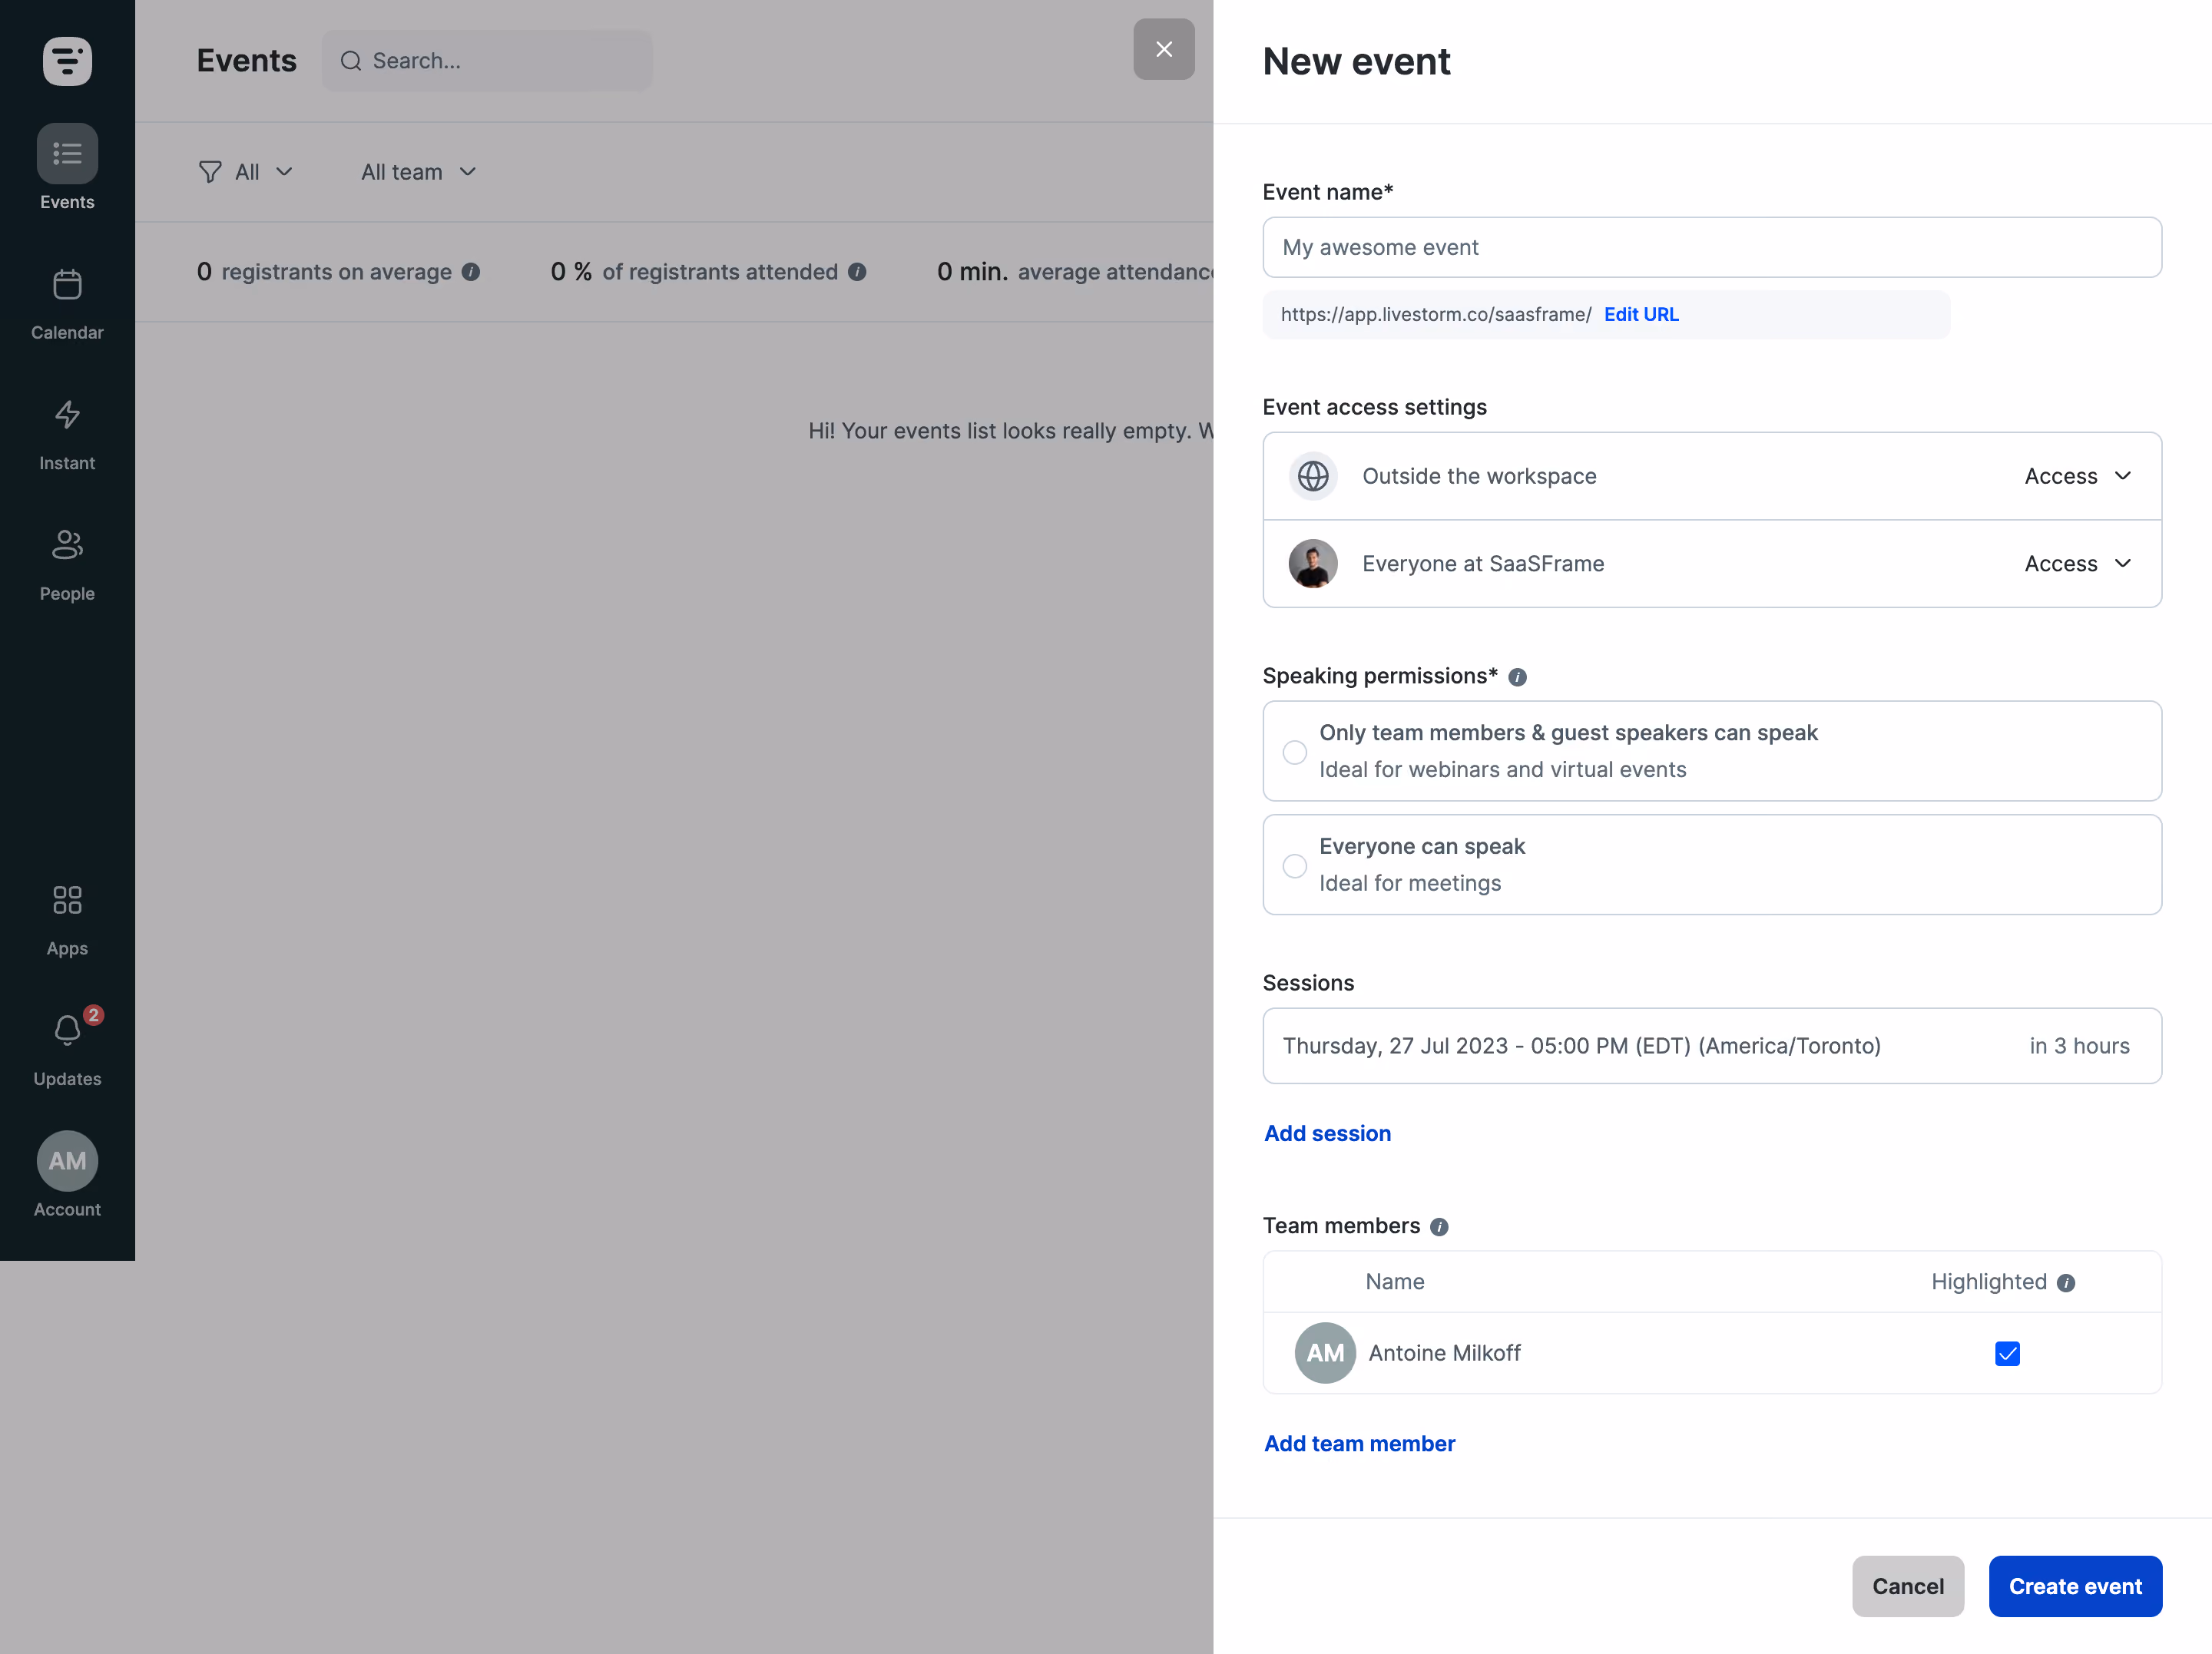This screenshot has width=2212, height=1654.
Task: Open the All filter dropdown
Action: coord(246,172)
